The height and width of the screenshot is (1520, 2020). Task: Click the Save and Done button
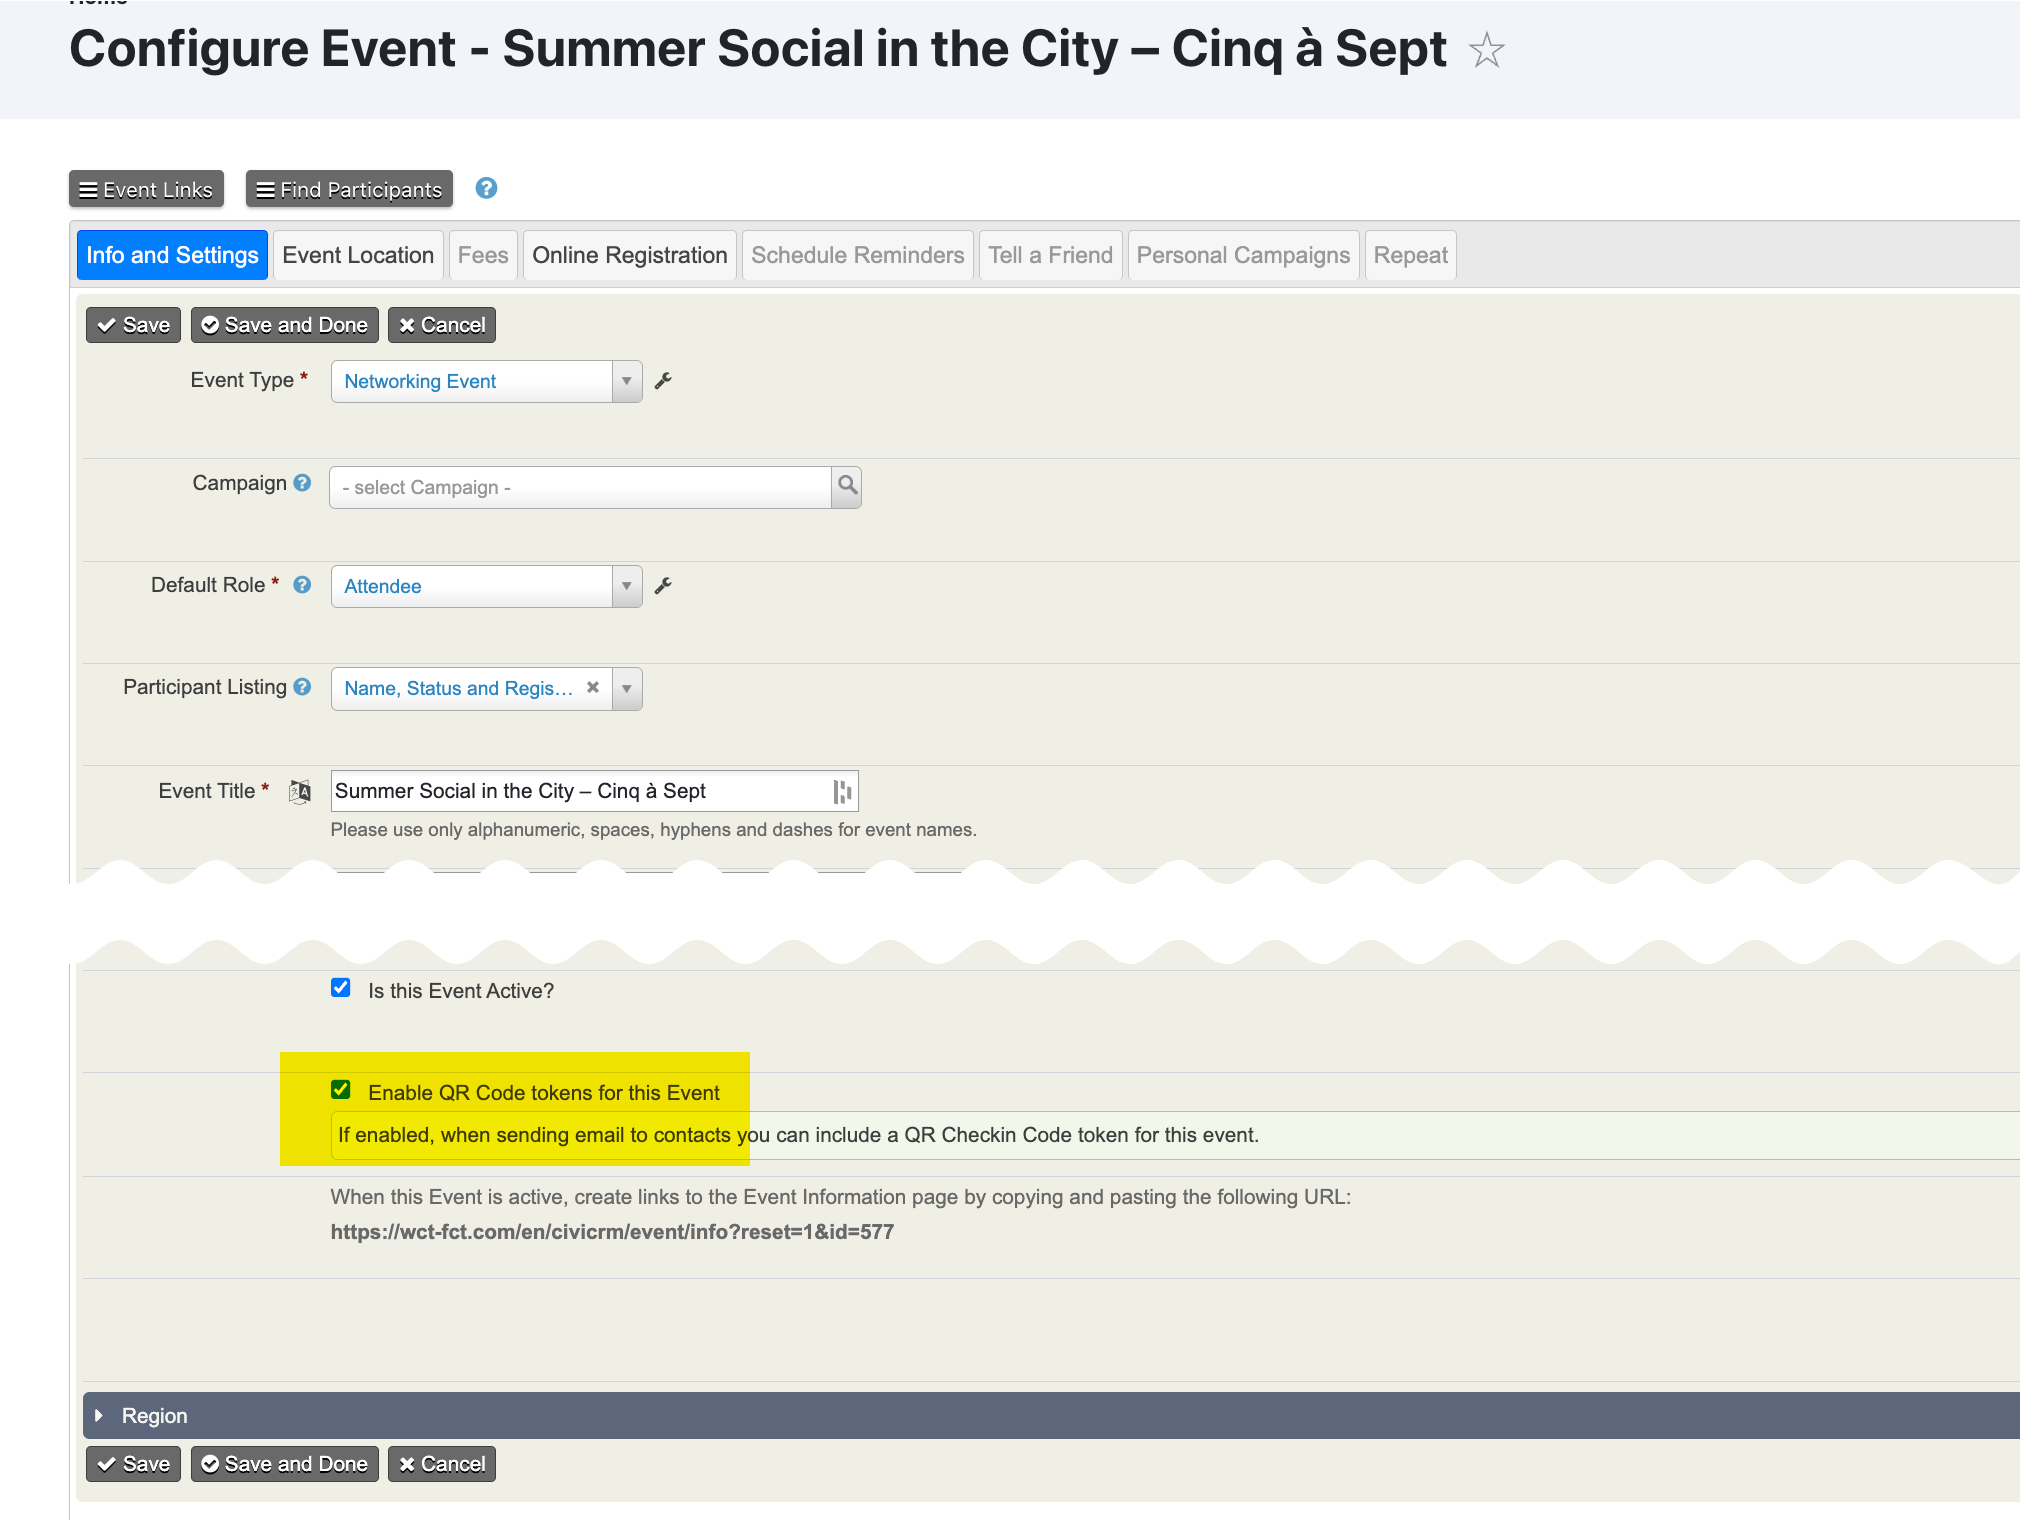[x=283, y=326]
